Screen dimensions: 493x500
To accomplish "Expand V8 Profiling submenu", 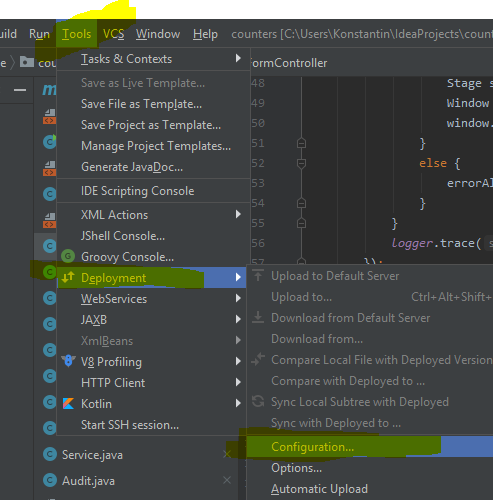I will tap(152, 362).
